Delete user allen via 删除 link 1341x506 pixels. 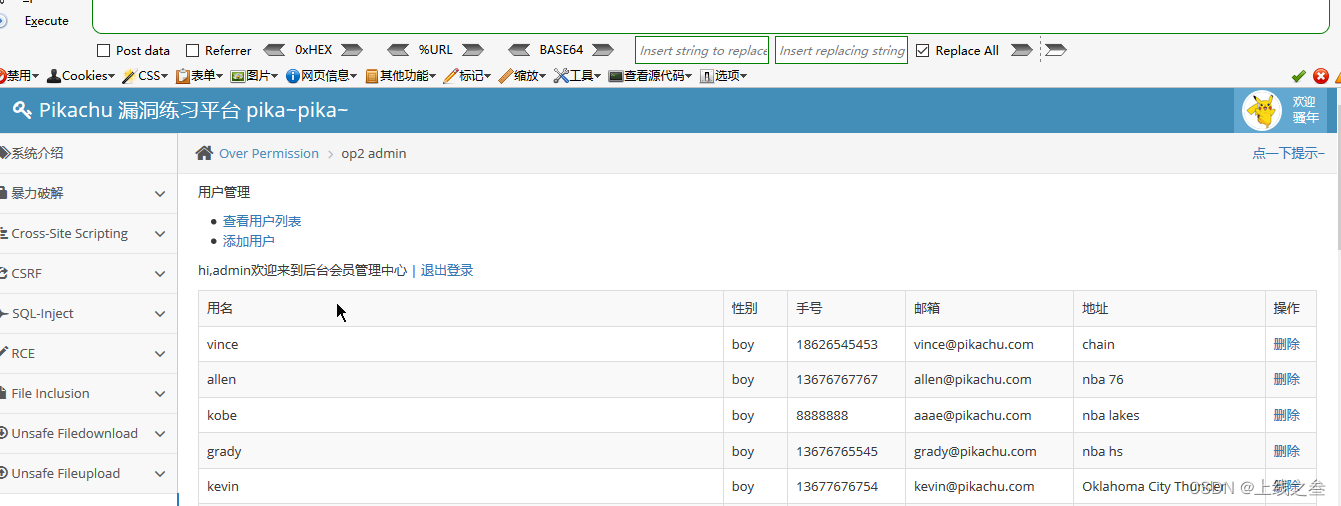pyautogui.click(x=1287, y=379)
